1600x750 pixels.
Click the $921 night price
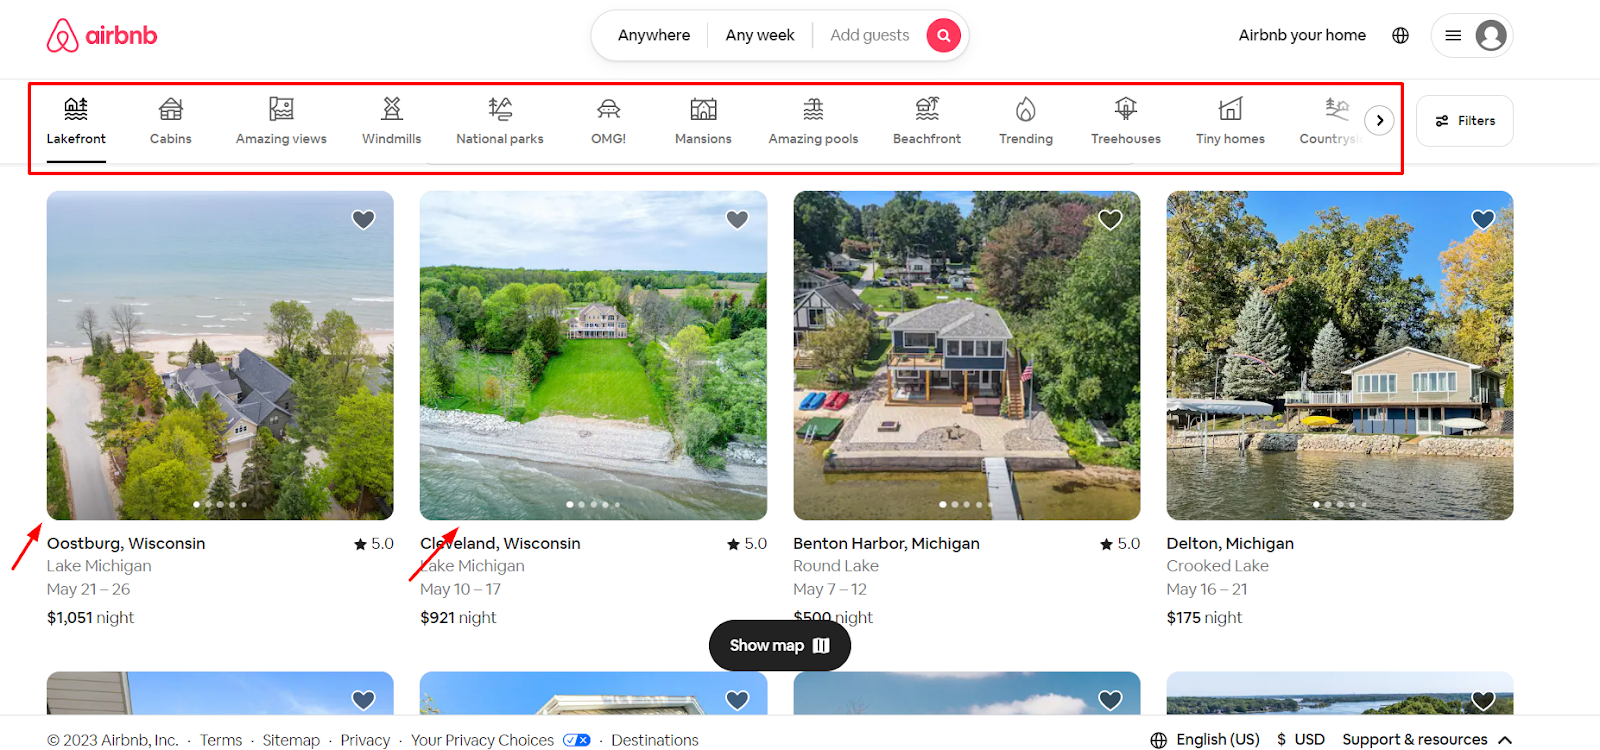pos(458,618)
